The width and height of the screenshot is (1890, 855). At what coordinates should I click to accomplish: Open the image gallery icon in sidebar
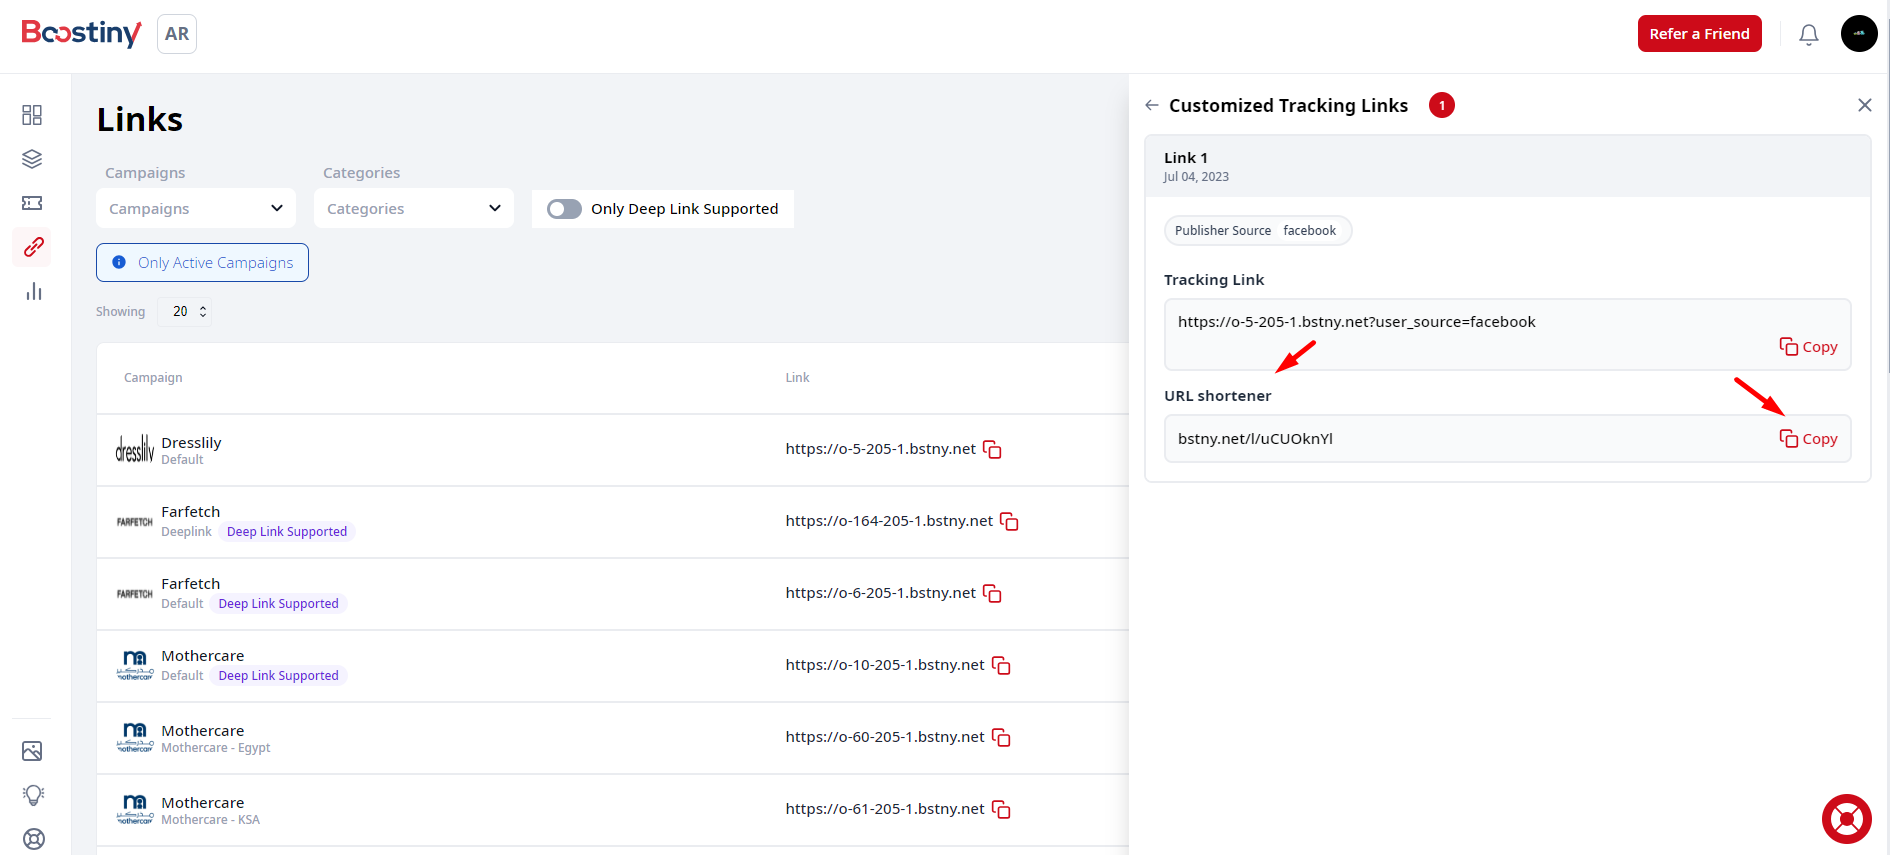tap(32, 751)
